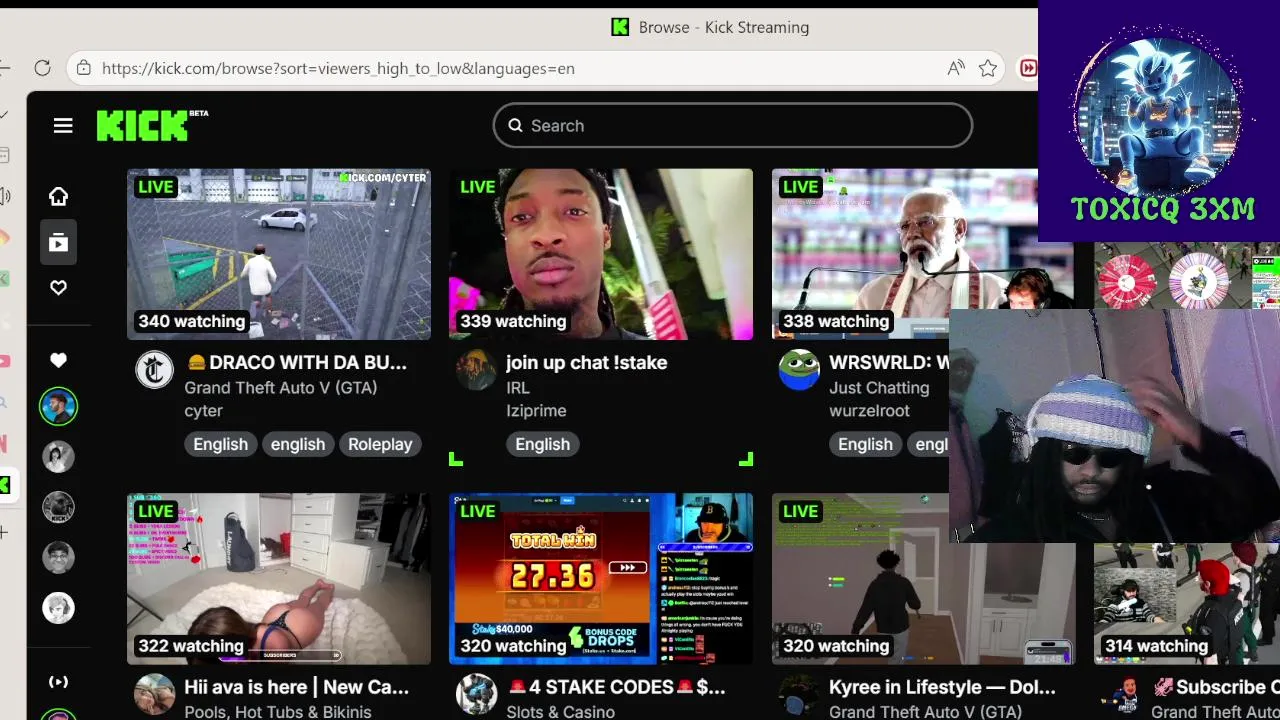Viewport: 1280px width, 720px height.
Task: Open stream title DRACO WITH DA BU...
Action: [x=296, y=362]
